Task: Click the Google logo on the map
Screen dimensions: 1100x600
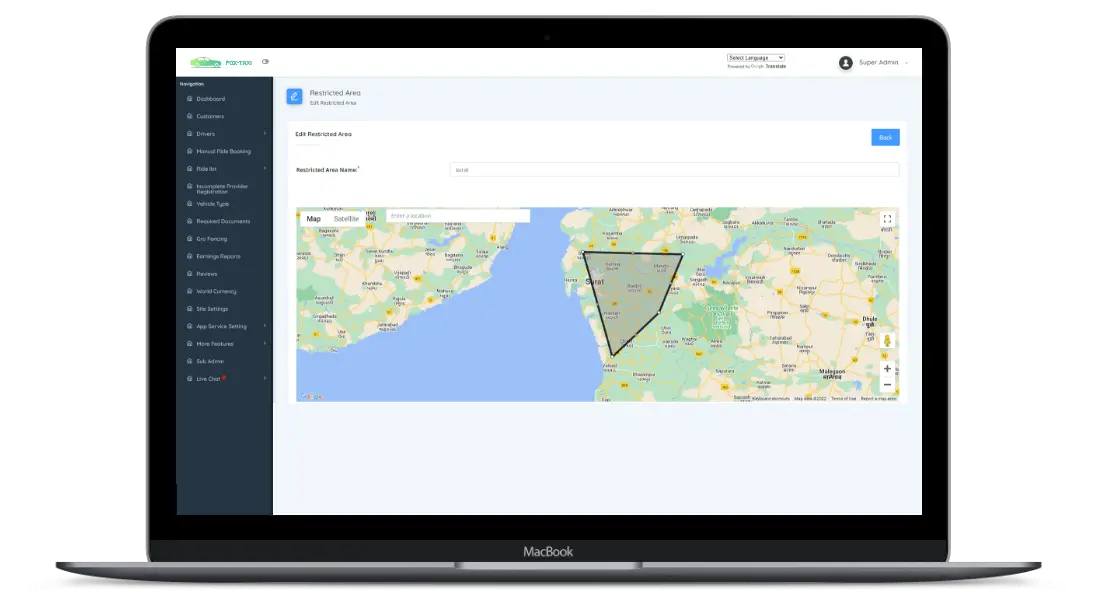Action: 311,396
